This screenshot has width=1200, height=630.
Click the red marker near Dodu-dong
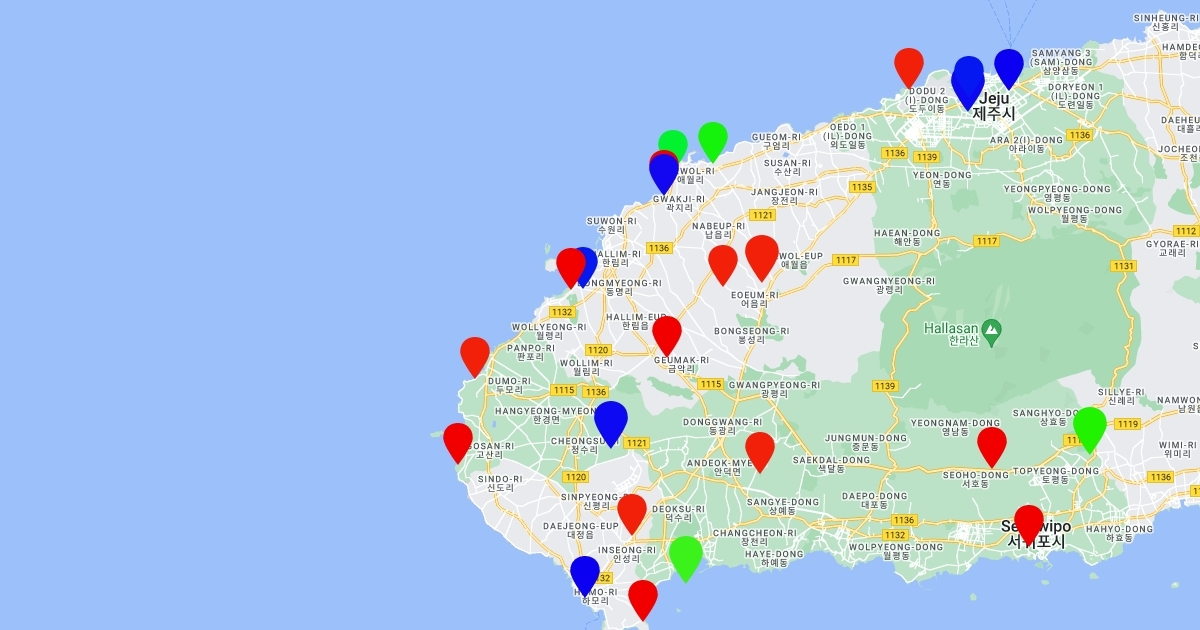tap(908, 66)
